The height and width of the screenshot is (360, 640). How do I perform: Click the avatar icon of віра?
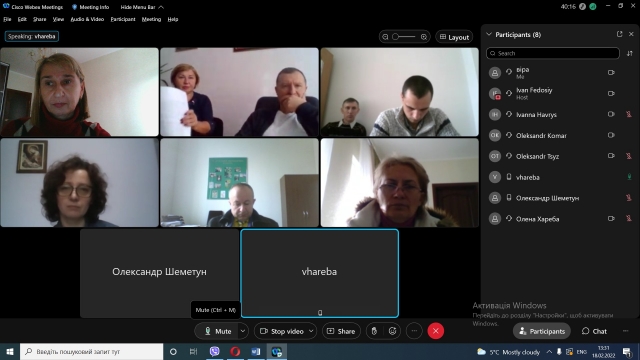click(495, 73)
